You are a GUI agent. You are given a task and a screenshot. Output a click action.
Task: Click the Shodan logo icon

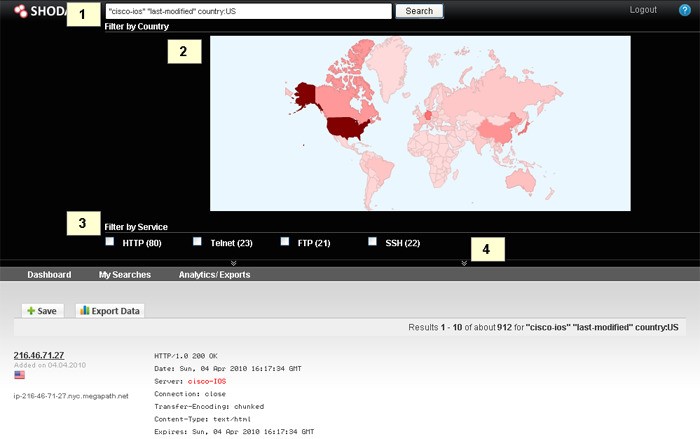coord(21,11)
